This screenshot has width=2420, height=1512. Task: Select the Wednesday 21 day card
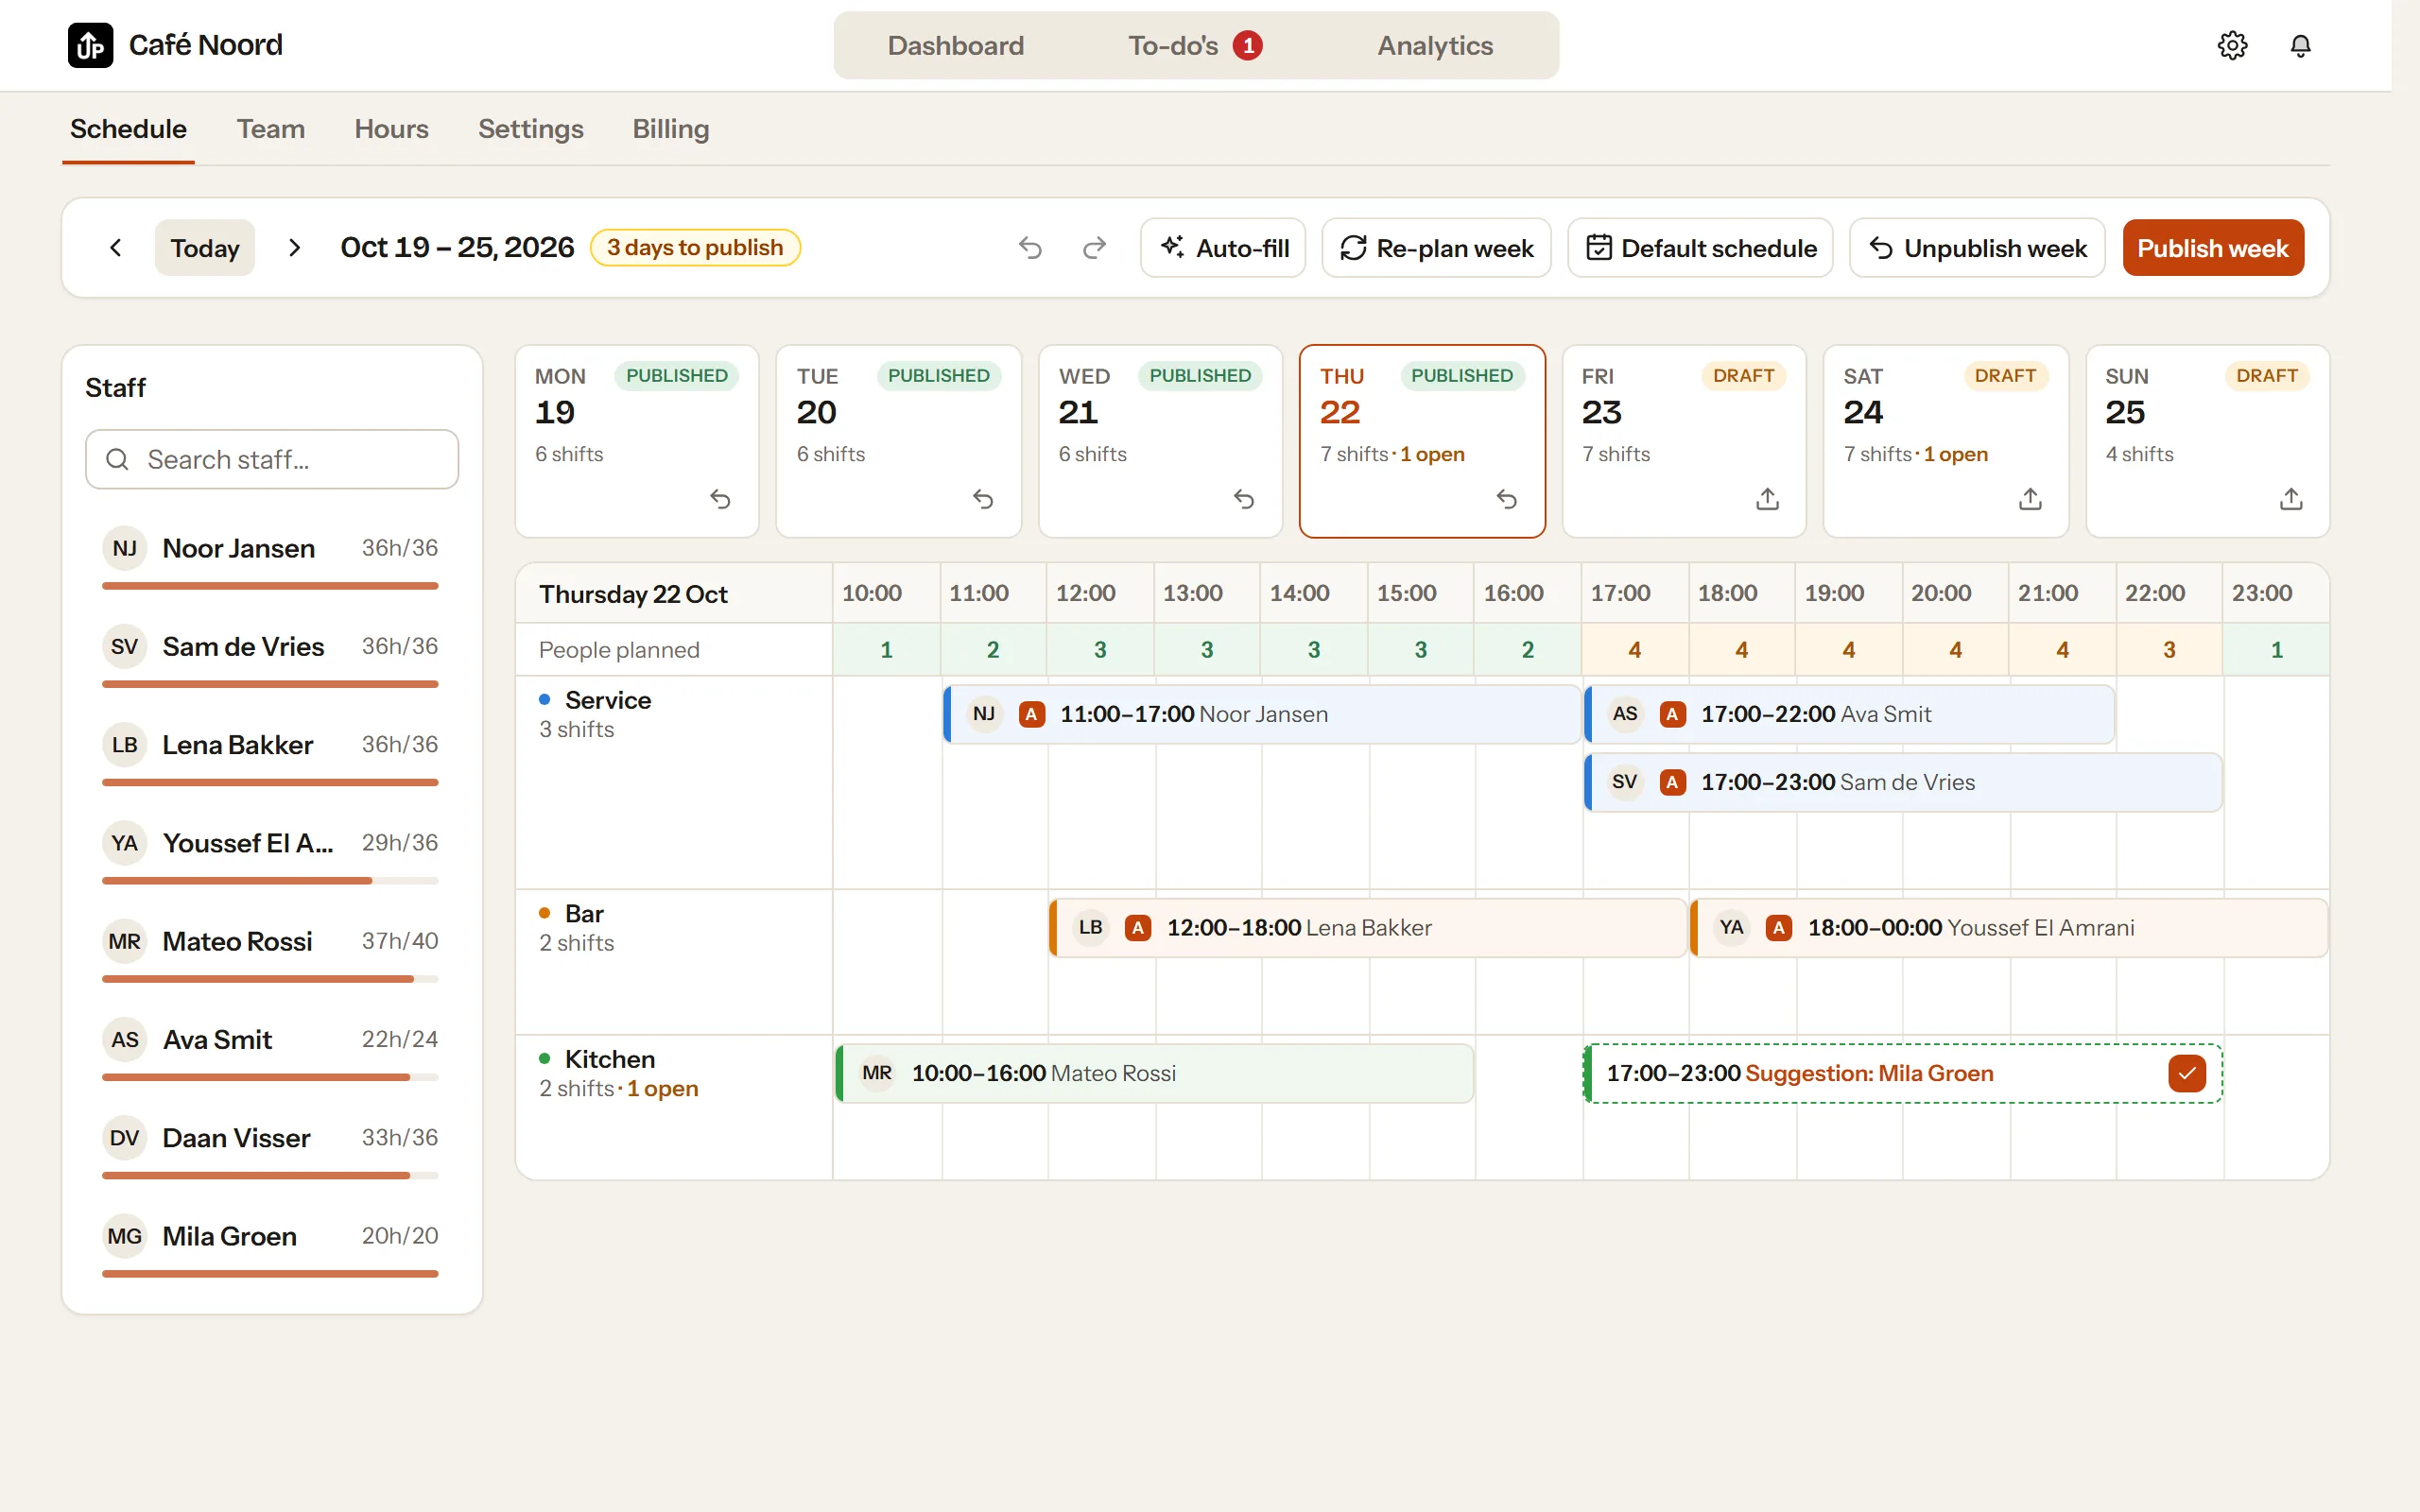(1160, 441)
